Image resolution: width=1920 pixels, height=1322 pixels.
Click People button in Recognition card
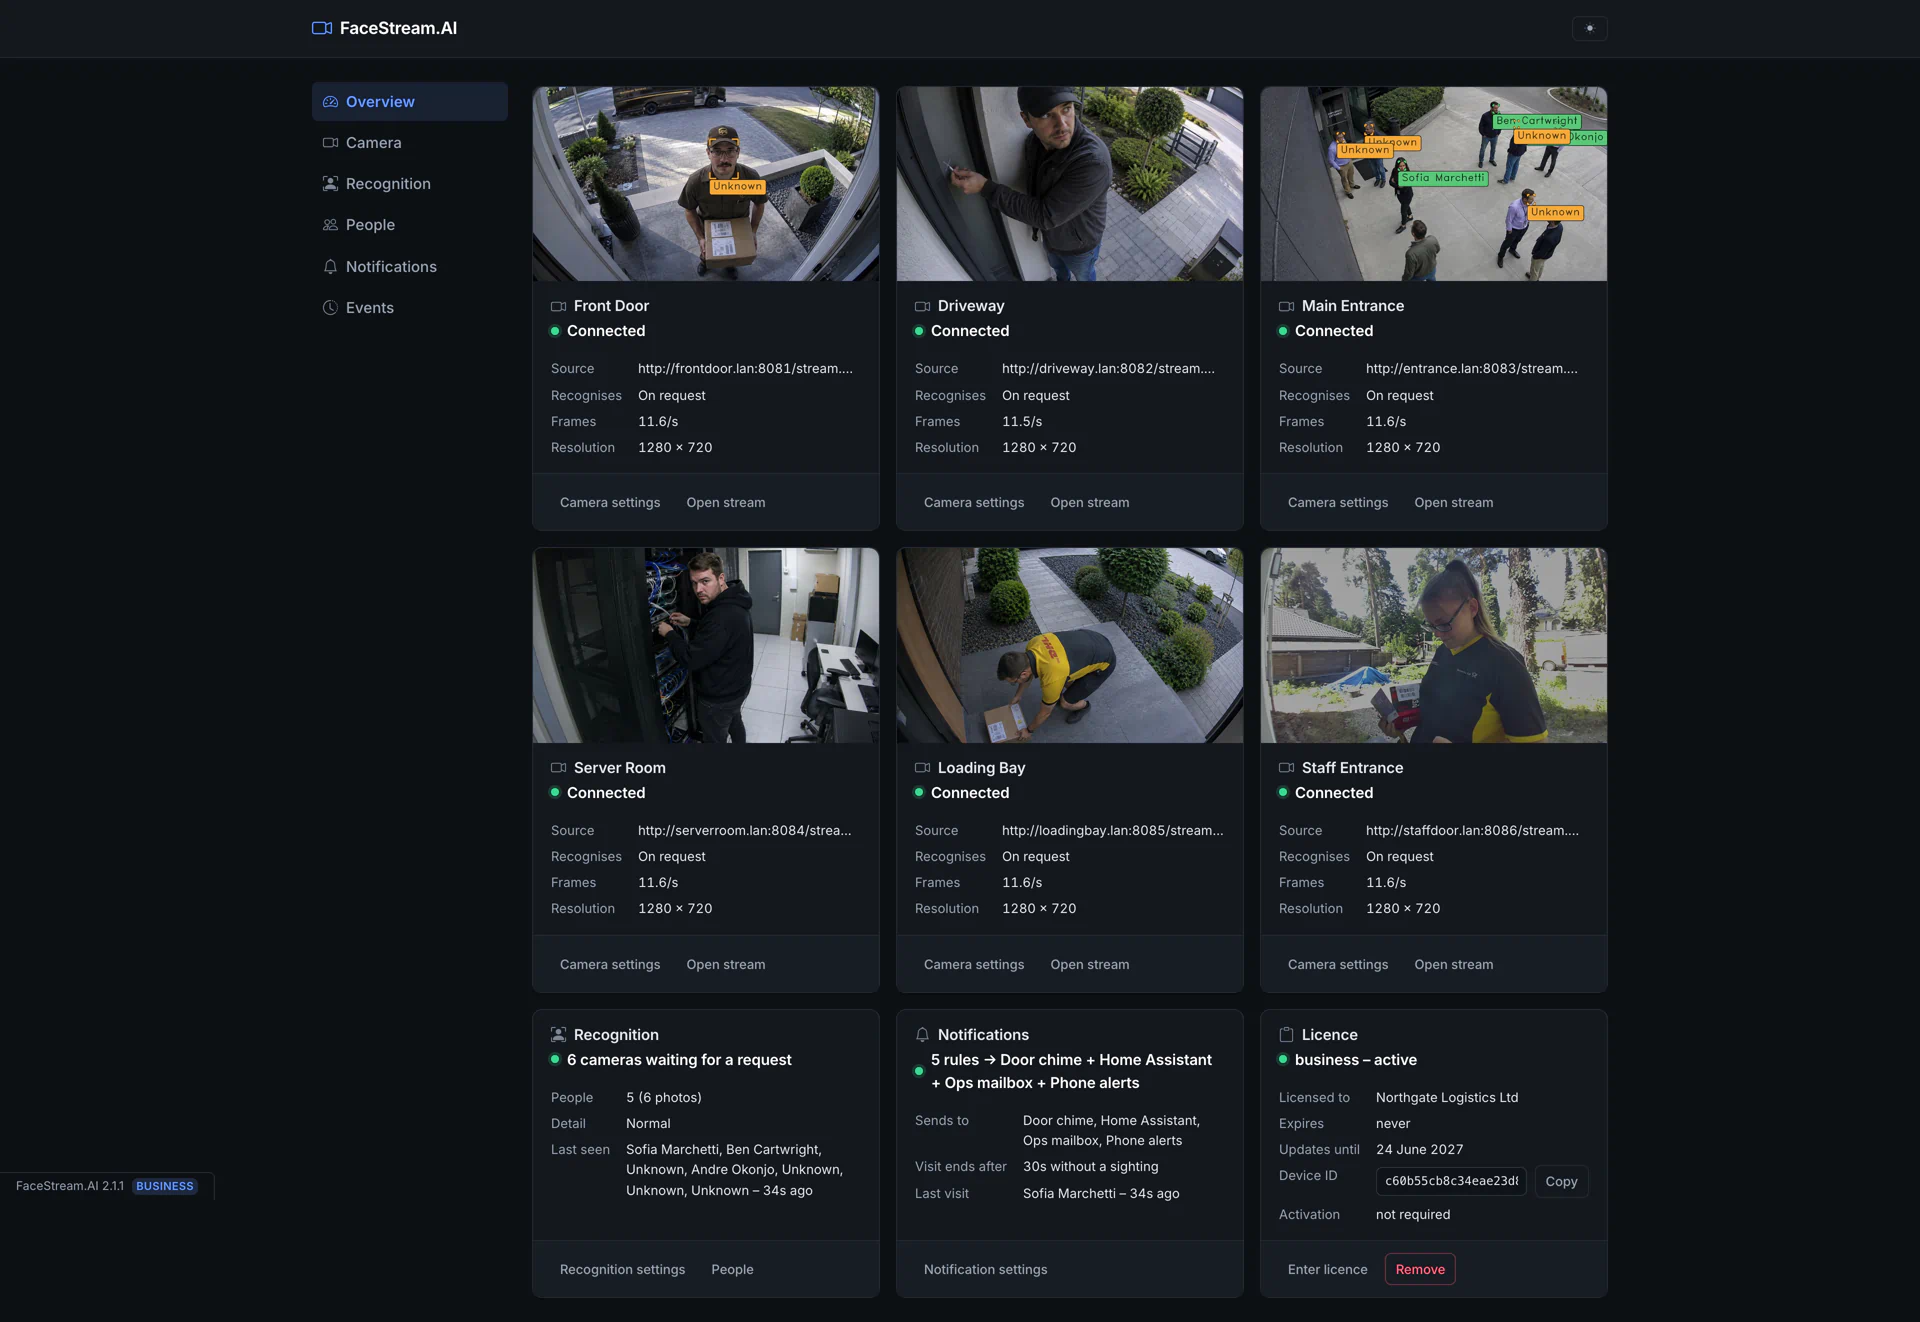[x=732, y=1270]
